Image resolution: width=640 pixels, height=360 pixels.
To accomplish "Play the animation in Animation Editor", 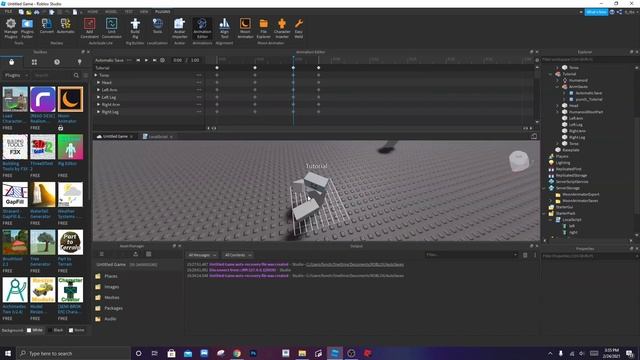I will 146,60.
